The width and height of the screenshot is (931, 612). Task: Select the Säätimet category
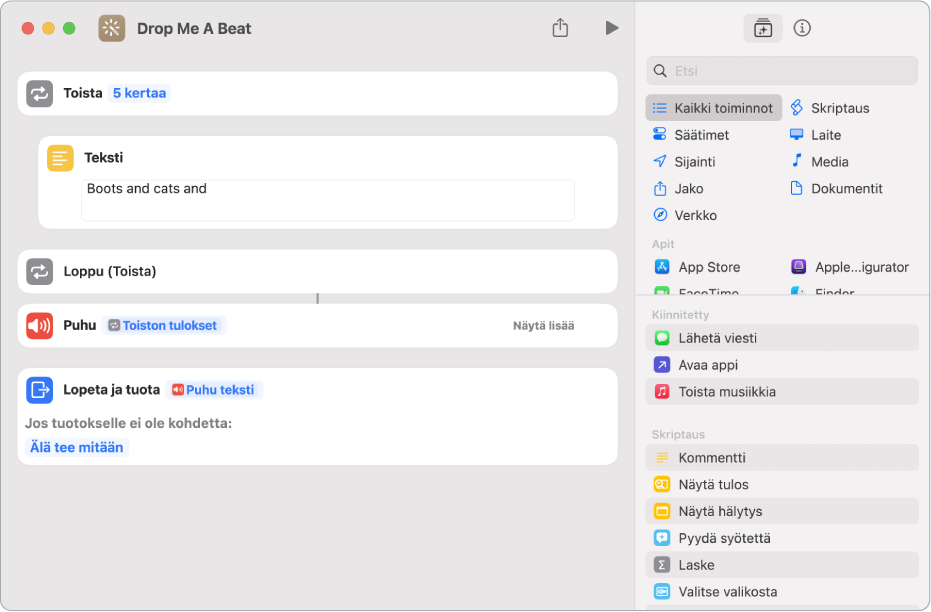click(x=691, y=135)
